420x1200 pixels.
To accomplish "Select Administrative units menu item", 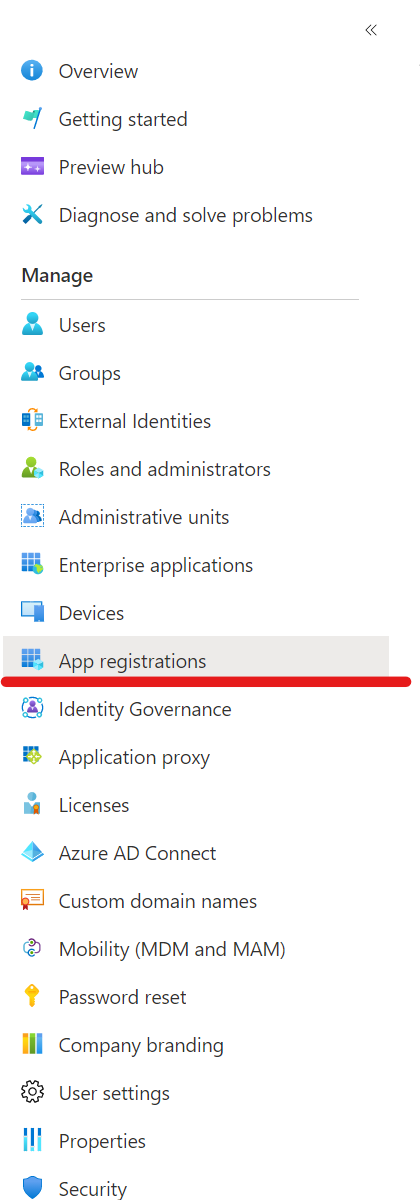I will click(196, 517).
